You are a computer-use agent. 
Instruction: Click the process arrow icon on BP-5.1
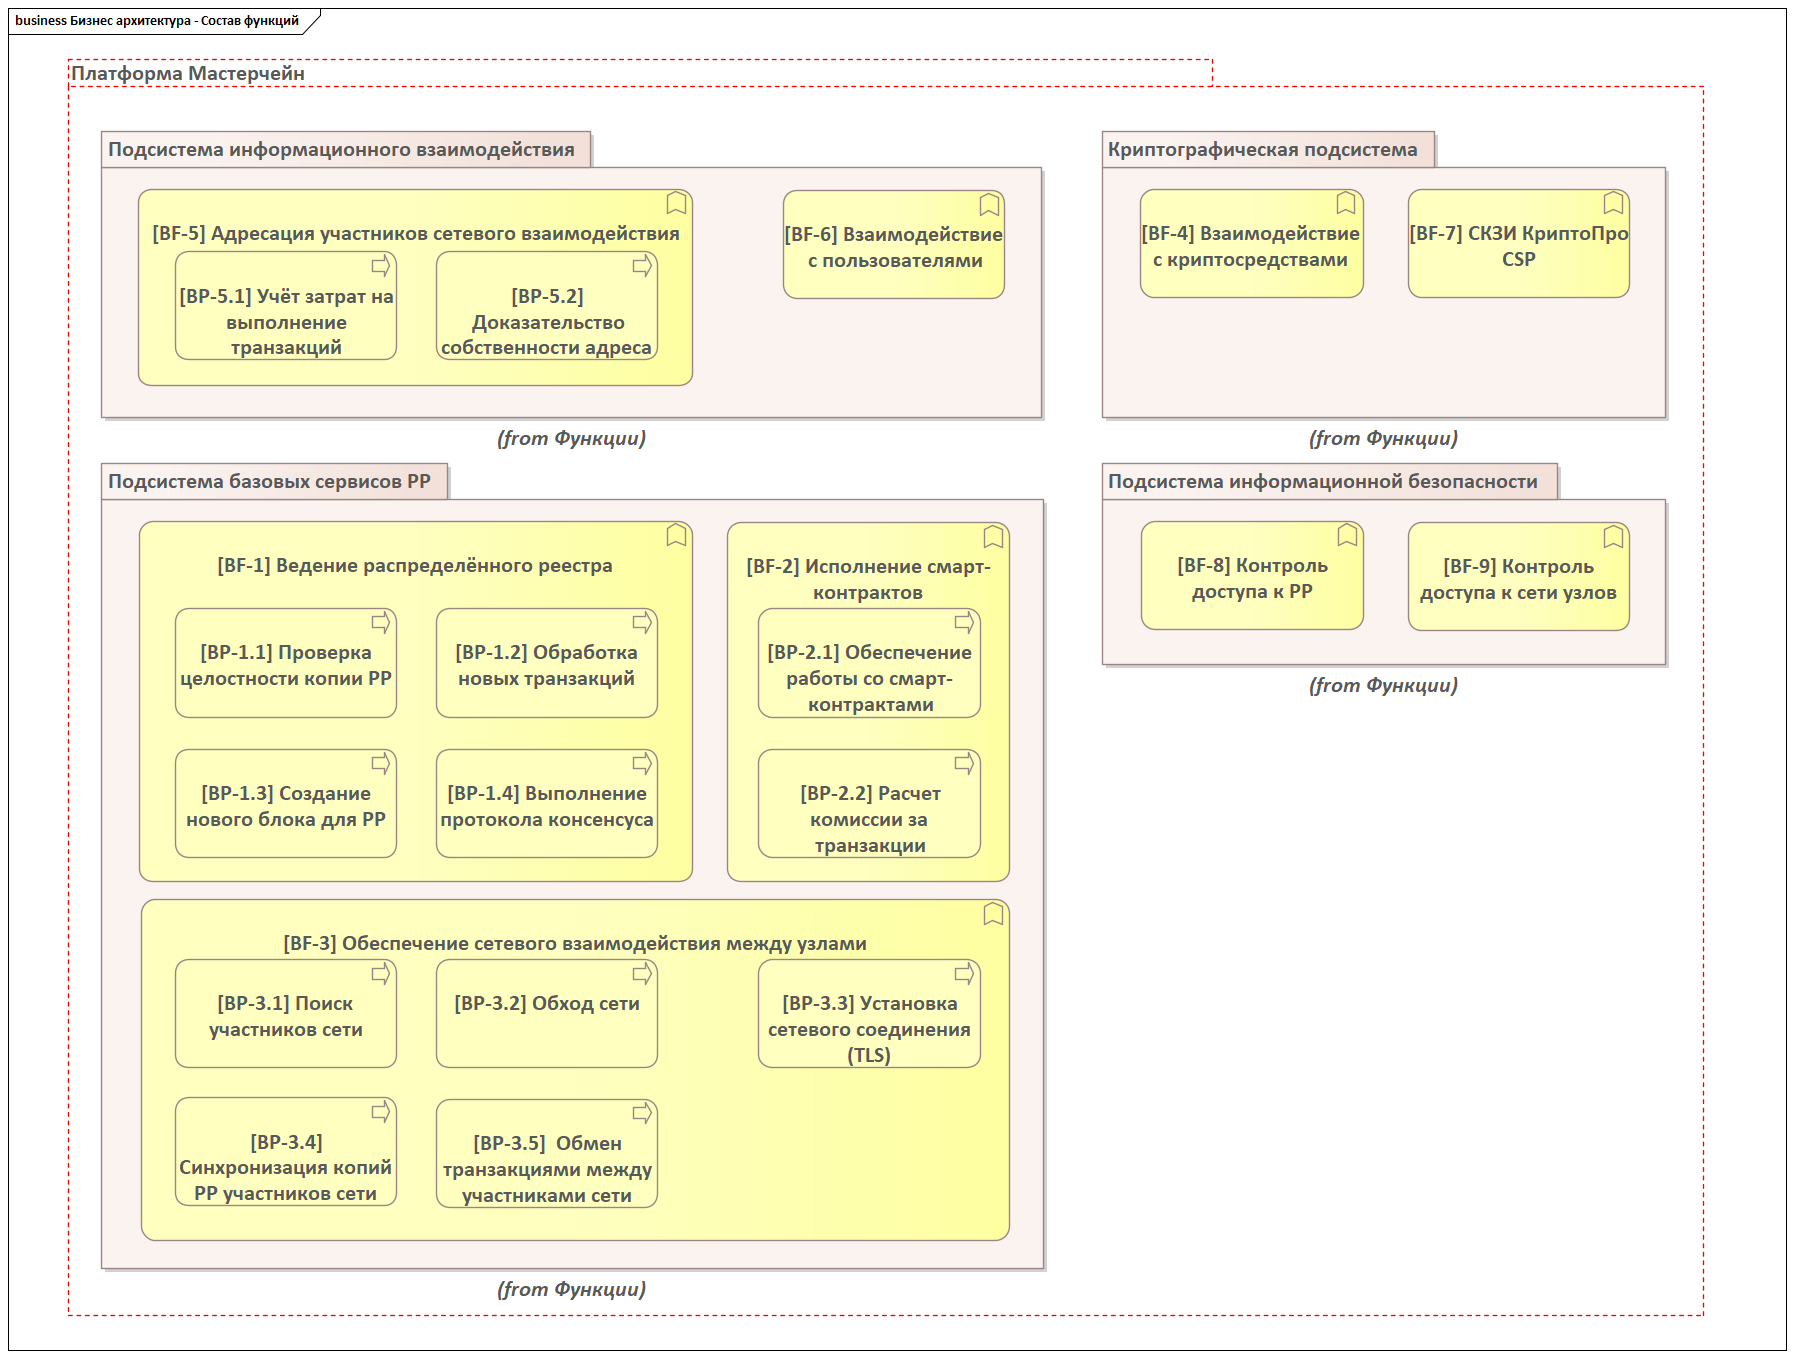(x=381, y=265)
